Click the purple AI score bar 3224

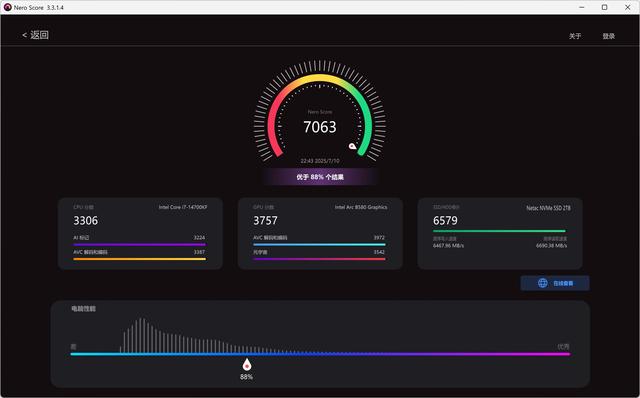[140, 245]
